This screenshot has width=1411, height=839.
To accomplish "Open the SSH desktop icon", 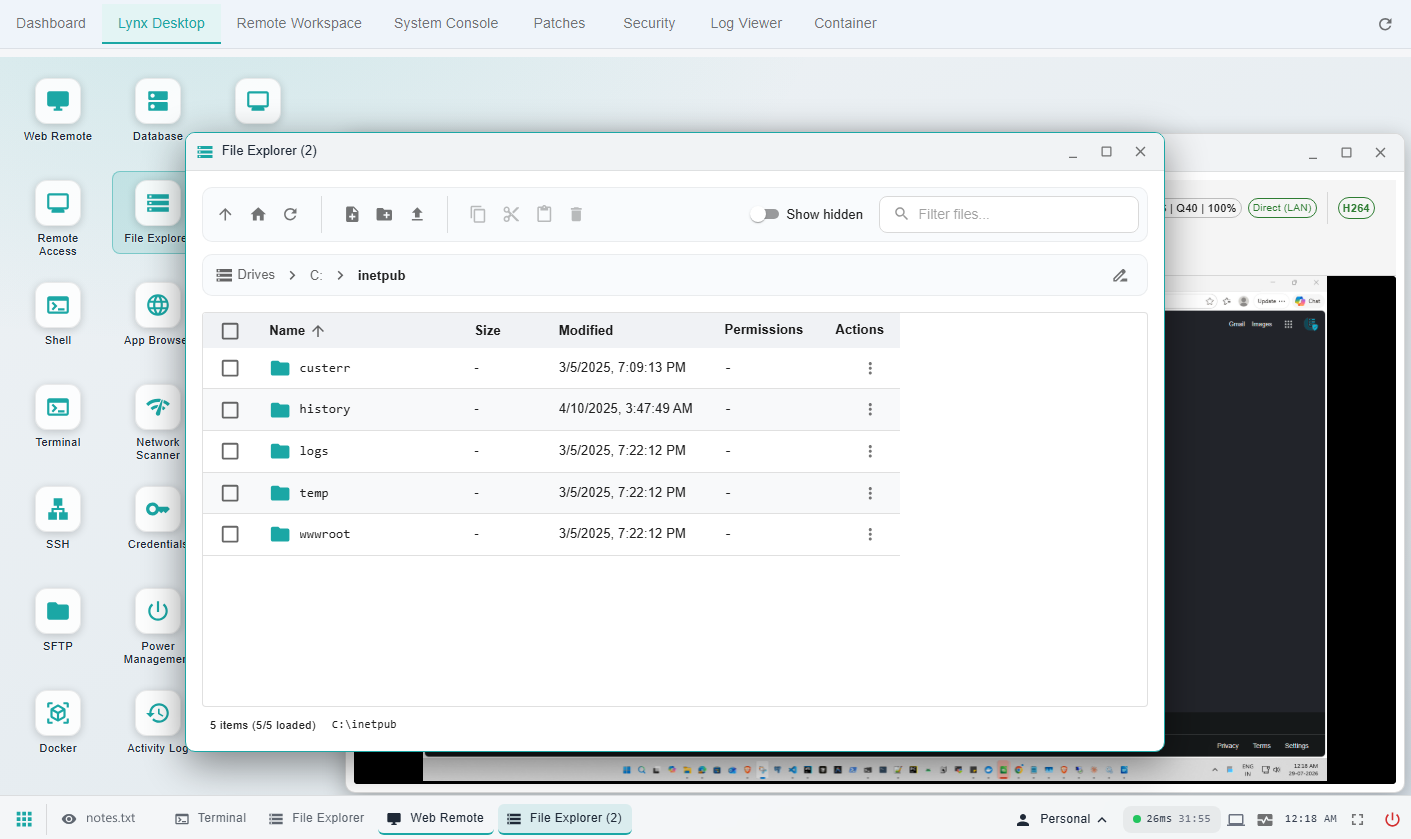I will (x=58, y=509).
